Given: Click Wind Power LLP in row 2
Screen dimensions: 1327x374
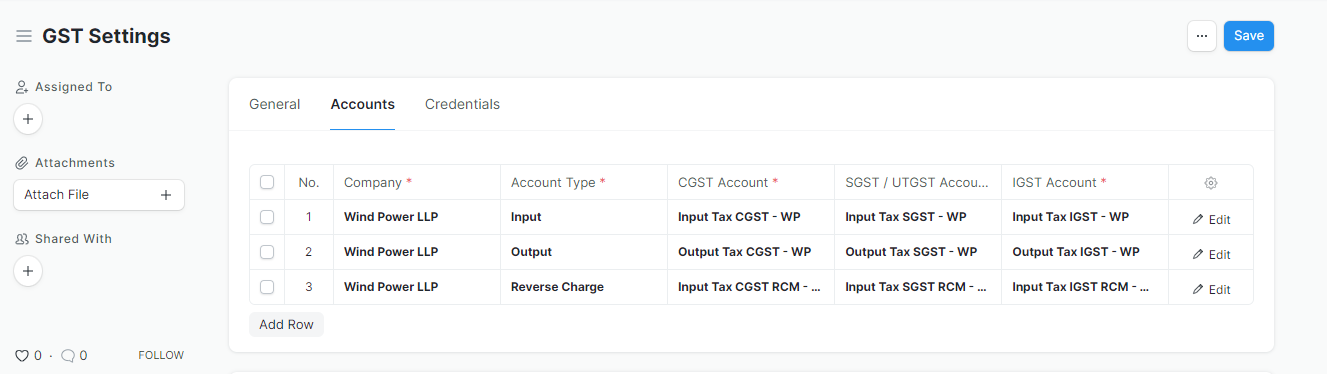Looking at the screenshot, I should (x=417, y=252).
